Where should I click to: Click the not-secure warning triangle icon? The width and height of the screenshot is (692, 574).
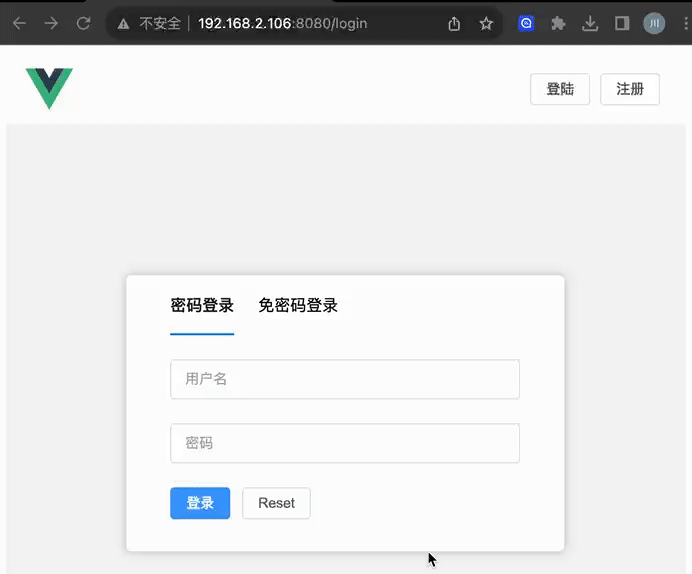tap(124, 23)
